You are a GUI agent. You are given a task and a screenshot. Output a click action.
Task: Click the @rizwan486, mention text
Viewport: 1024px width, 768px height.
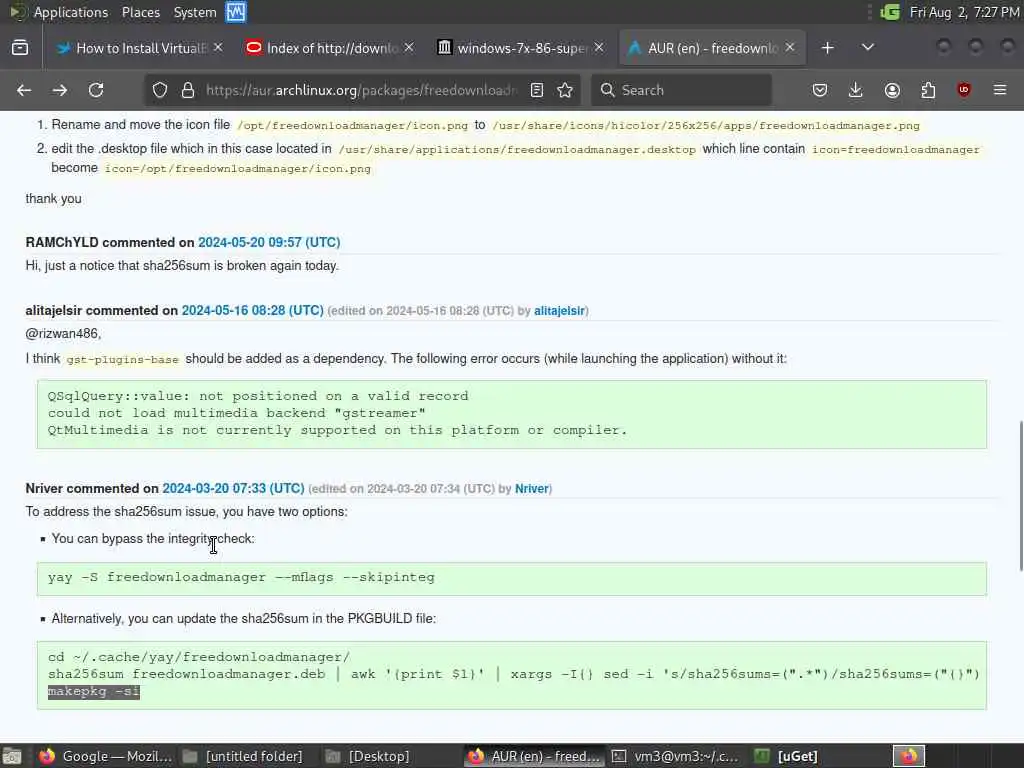click(x=63, y=334)
